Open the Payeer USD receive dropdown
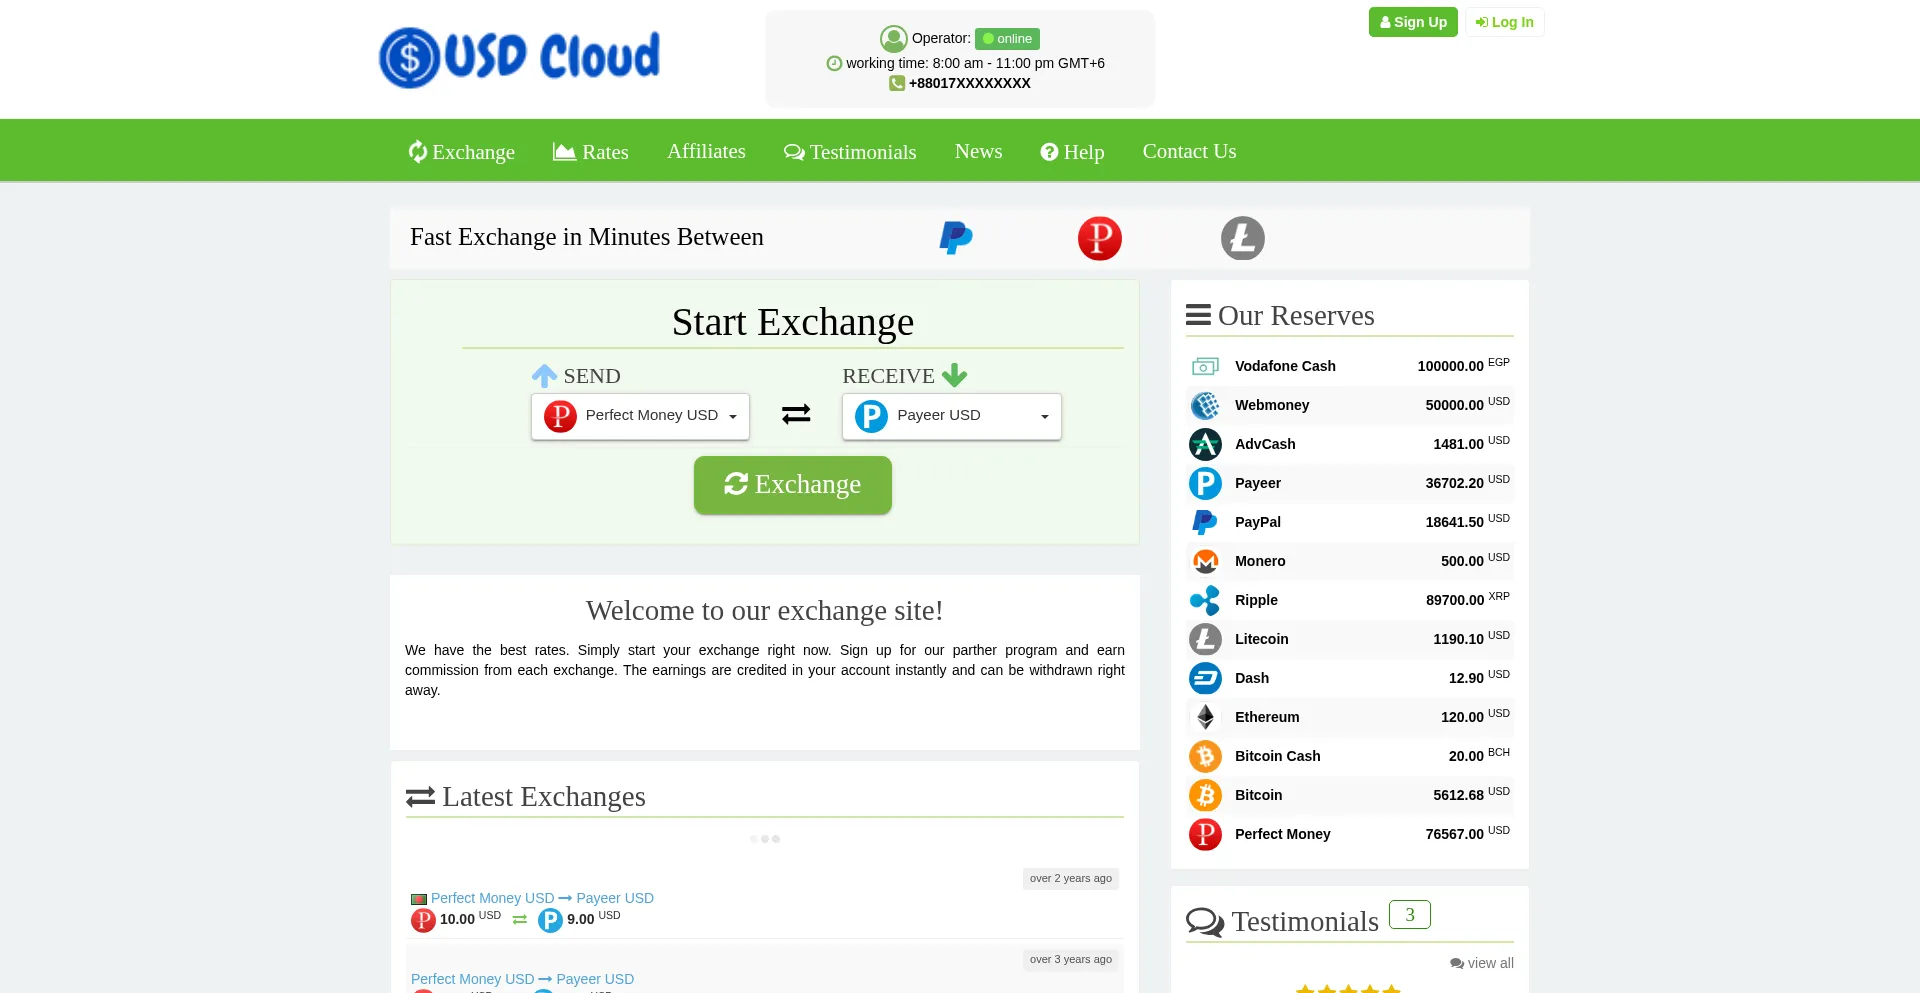 point(951,416)
